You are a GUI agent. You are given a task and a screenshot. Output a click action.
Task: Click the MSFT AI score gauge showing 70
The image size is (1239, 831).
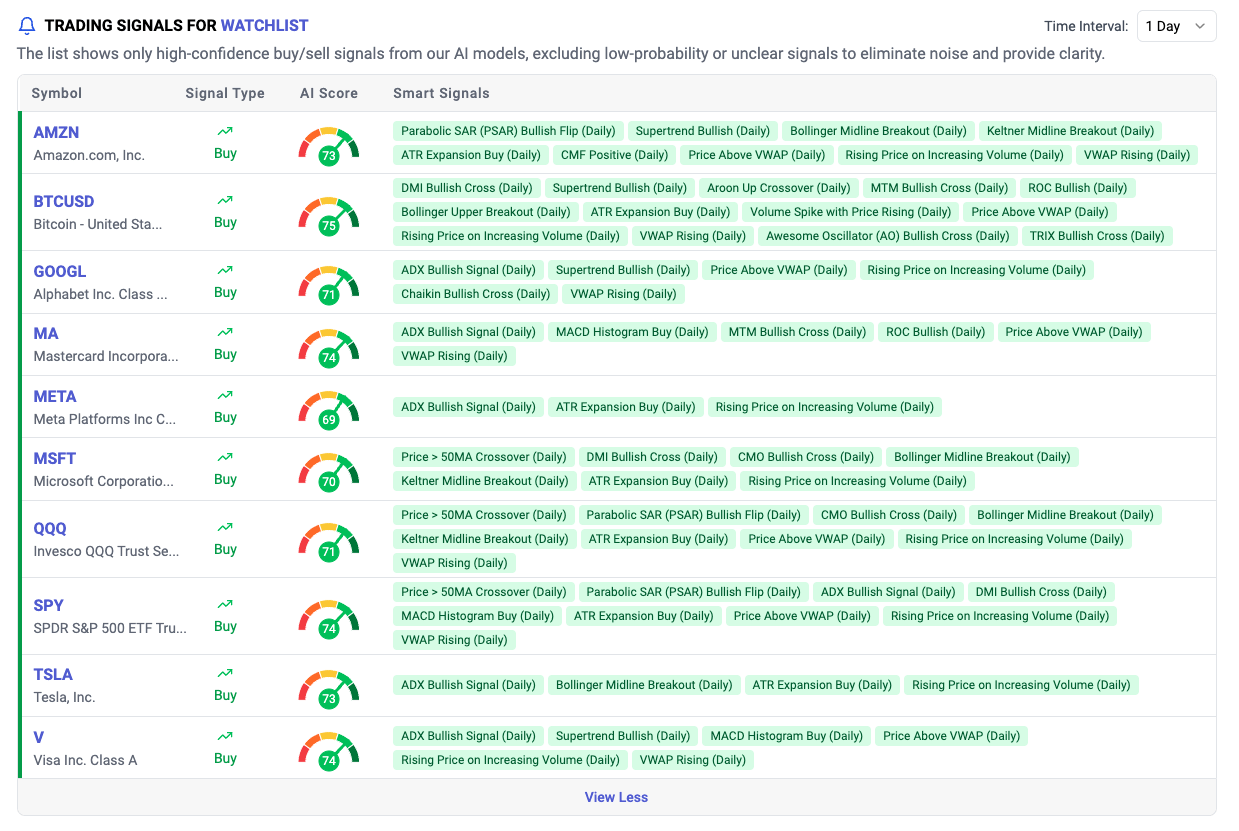[328, 471]
